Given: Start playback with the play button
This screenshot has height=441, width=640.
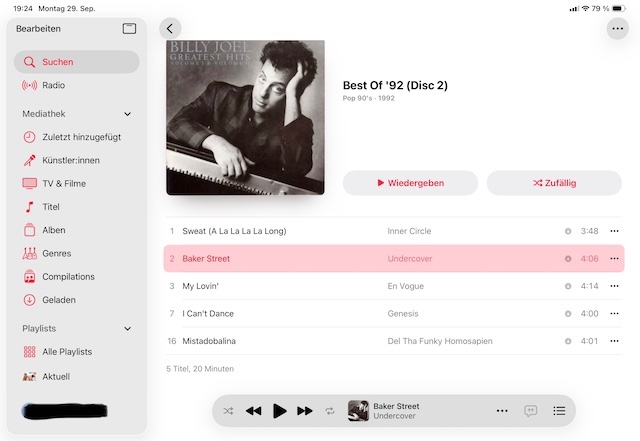Looking at the screenshot, I should tap(280, 411).
